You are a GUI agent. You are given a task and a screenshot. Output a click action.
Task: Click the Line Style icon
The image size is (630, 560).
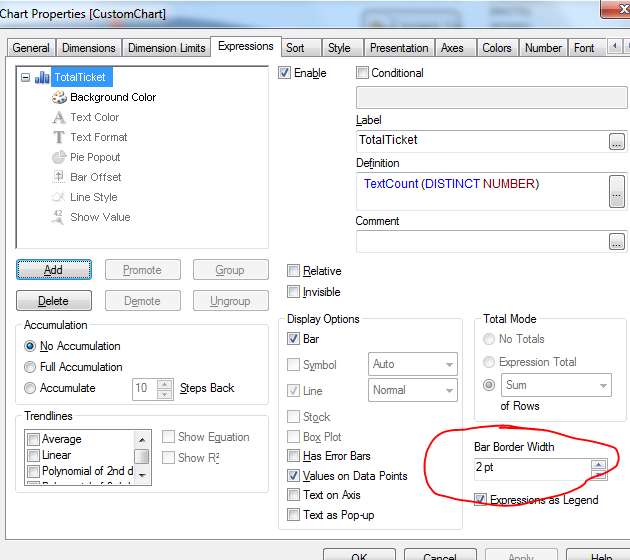coord(59,197)
